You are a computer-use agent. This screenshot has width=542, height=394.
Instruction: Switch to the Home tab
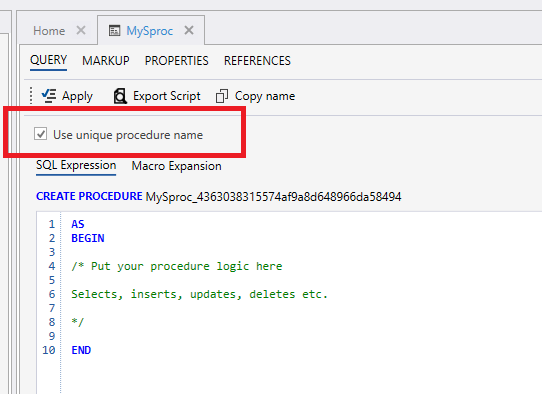tap(49, 31)
